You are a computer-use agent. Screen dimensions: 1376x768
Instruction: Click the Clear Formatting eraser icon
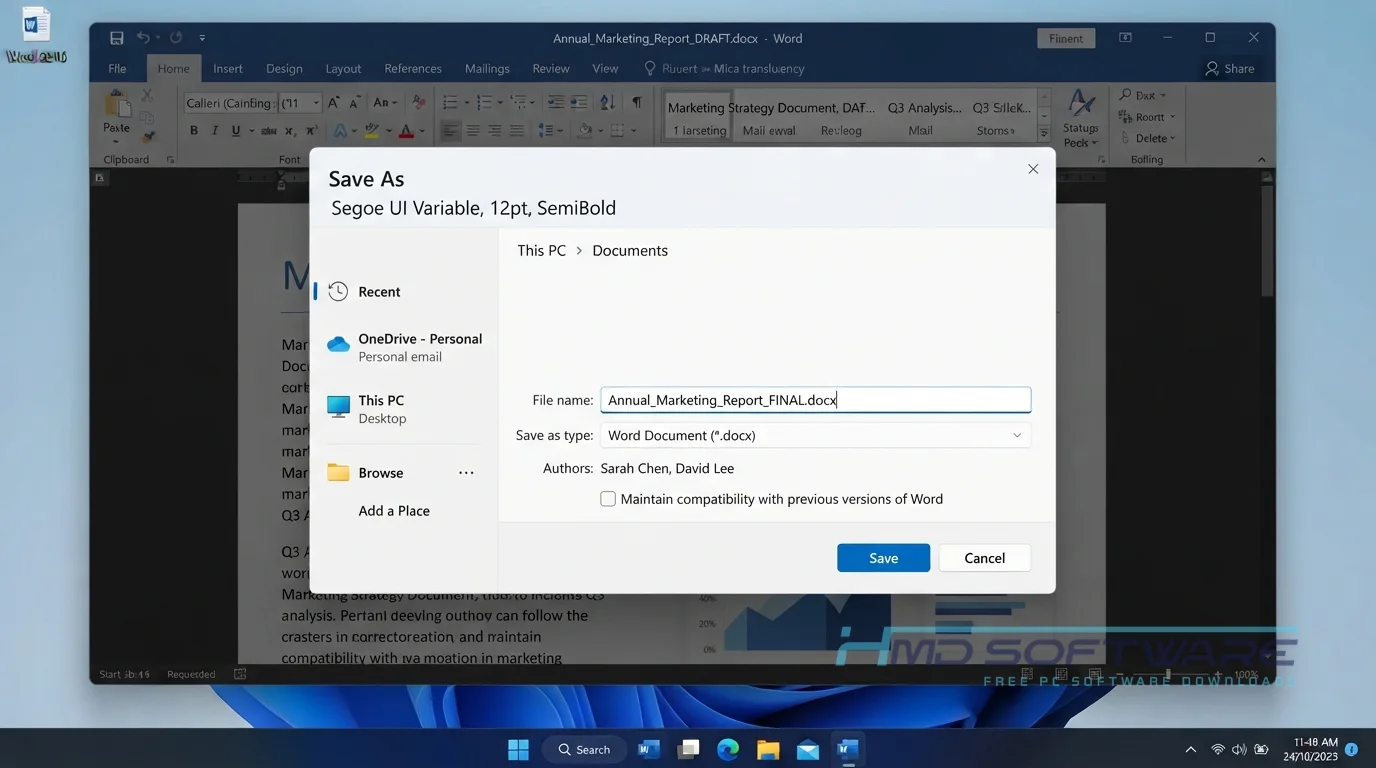click(x=419, y=103)
